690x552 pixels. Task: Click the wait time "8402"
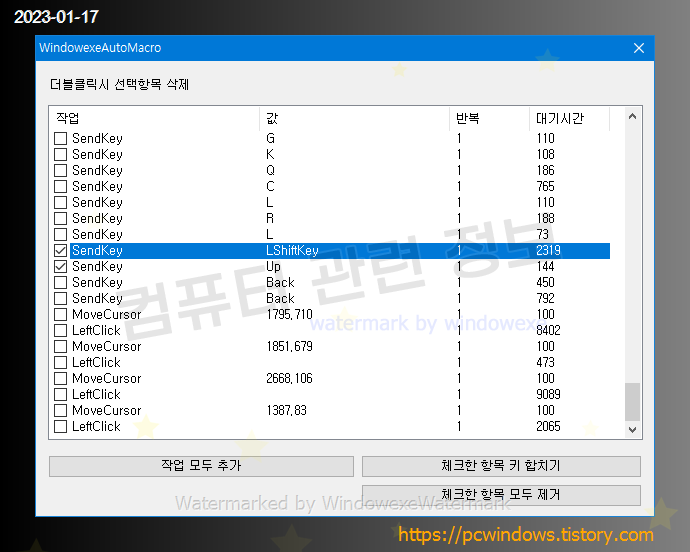click(x=548, y=331)
